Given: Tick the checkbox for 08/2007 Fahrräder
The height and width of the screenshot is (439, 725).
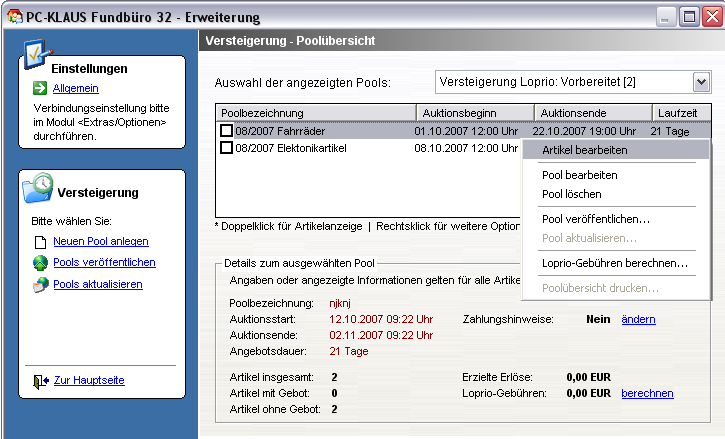Looking at the screenshot, I should tap(227, 130).
